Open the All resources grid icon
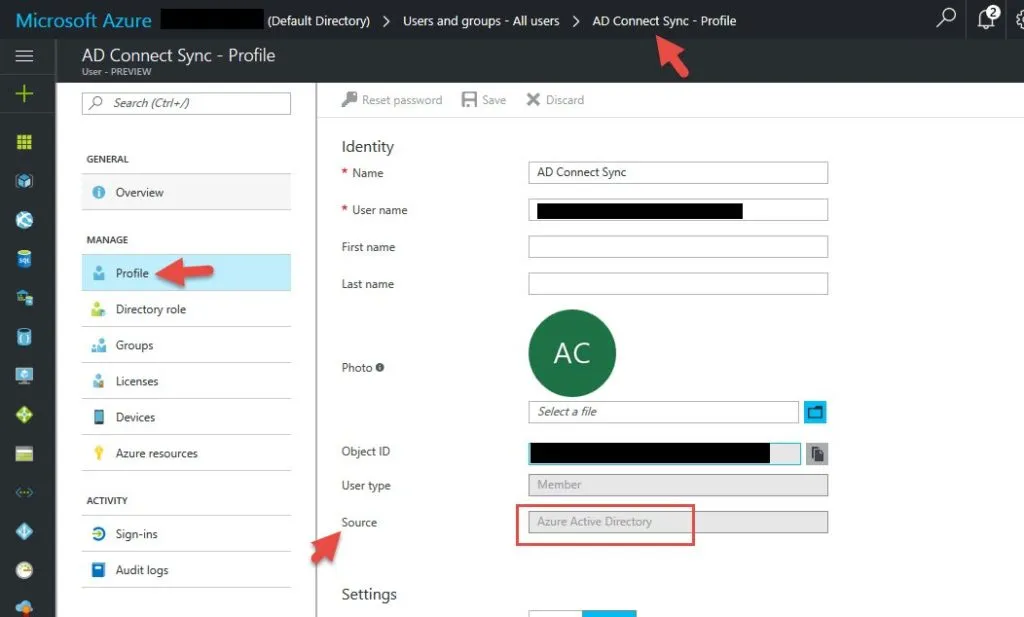This screenshot has width=1024, height=617. [x=24, y=142]
